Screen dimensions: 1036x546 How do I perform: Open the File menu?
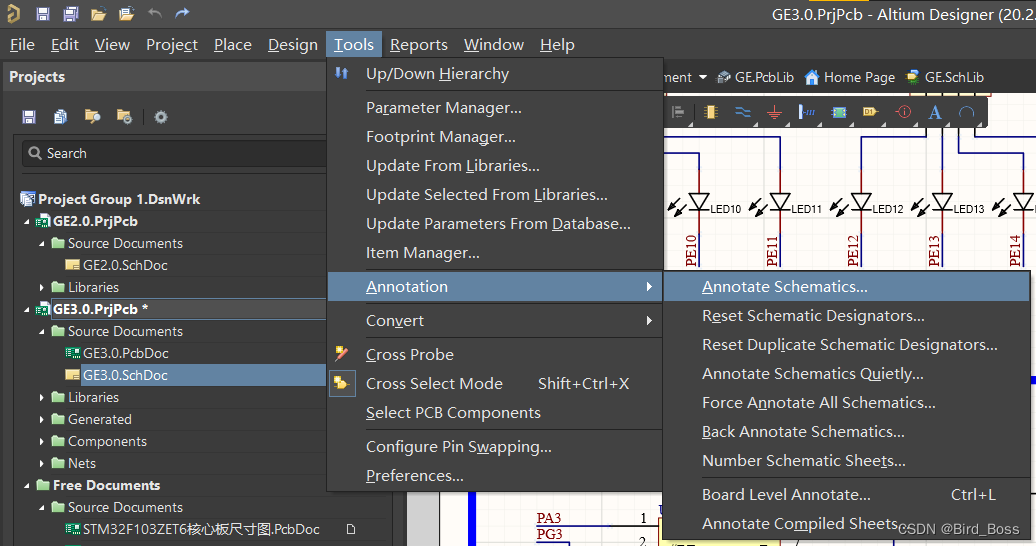click(22, 44)
